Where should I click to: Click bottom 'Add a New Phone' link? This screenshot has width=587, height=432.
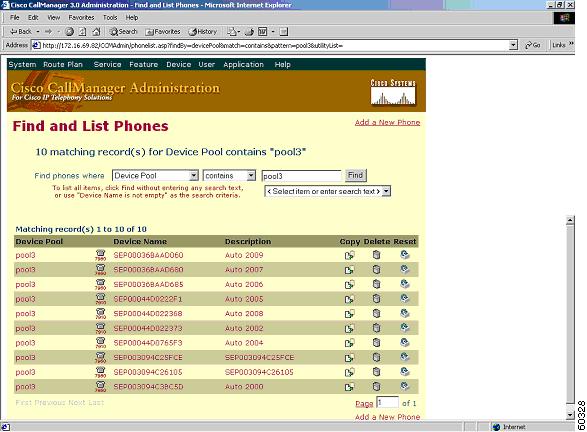click(x=387, y=417)
